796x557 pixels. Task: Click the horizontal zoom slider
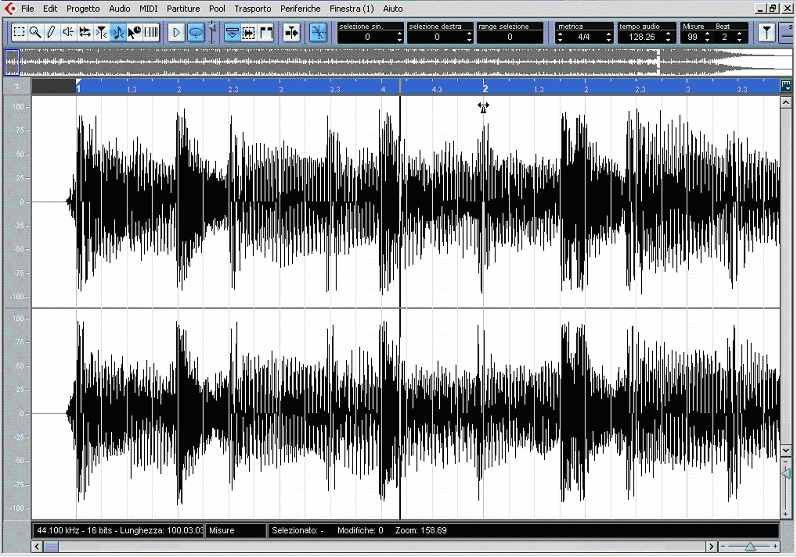(749, 547)
